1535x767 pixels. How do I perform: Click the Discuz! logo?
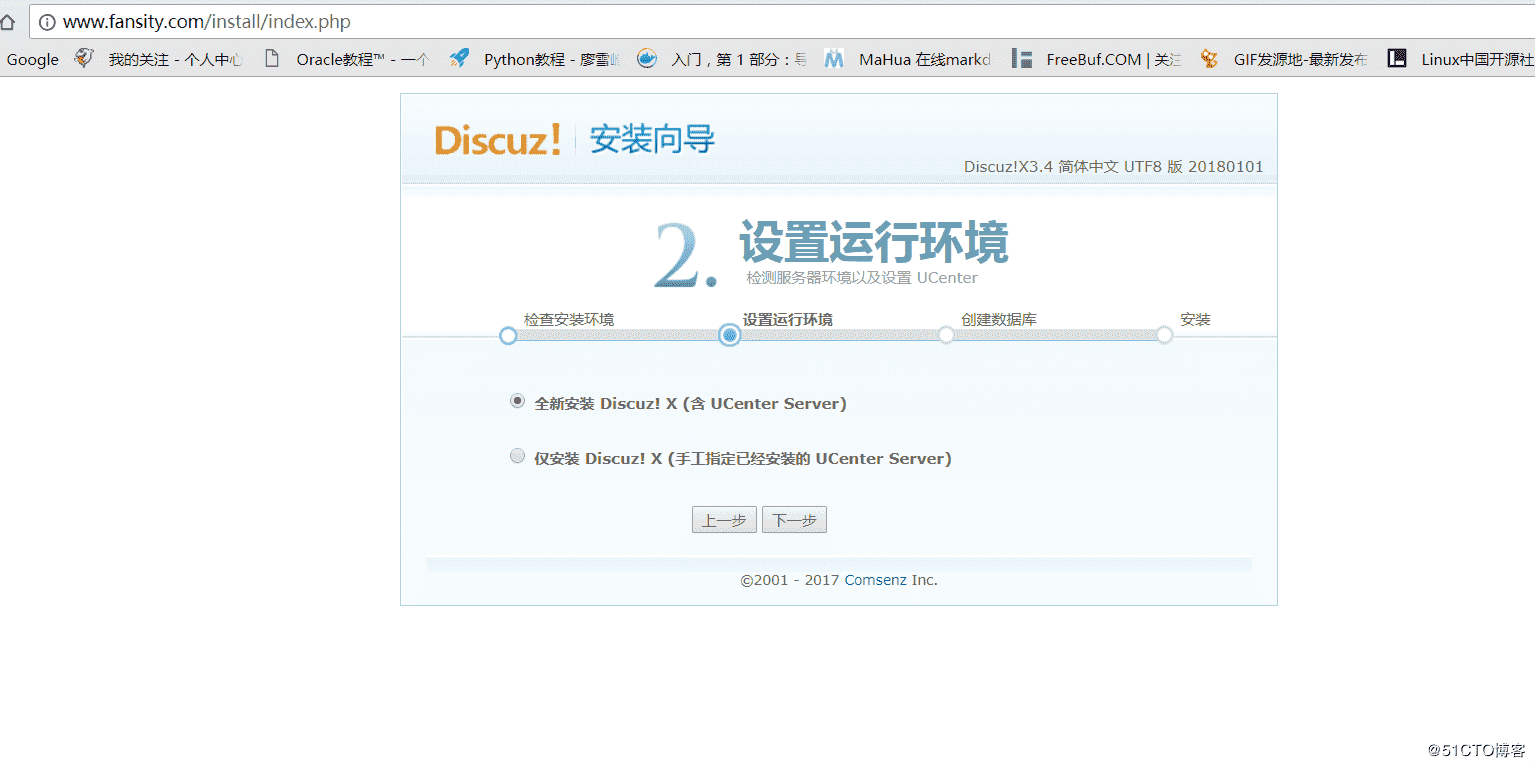[498, 140]
